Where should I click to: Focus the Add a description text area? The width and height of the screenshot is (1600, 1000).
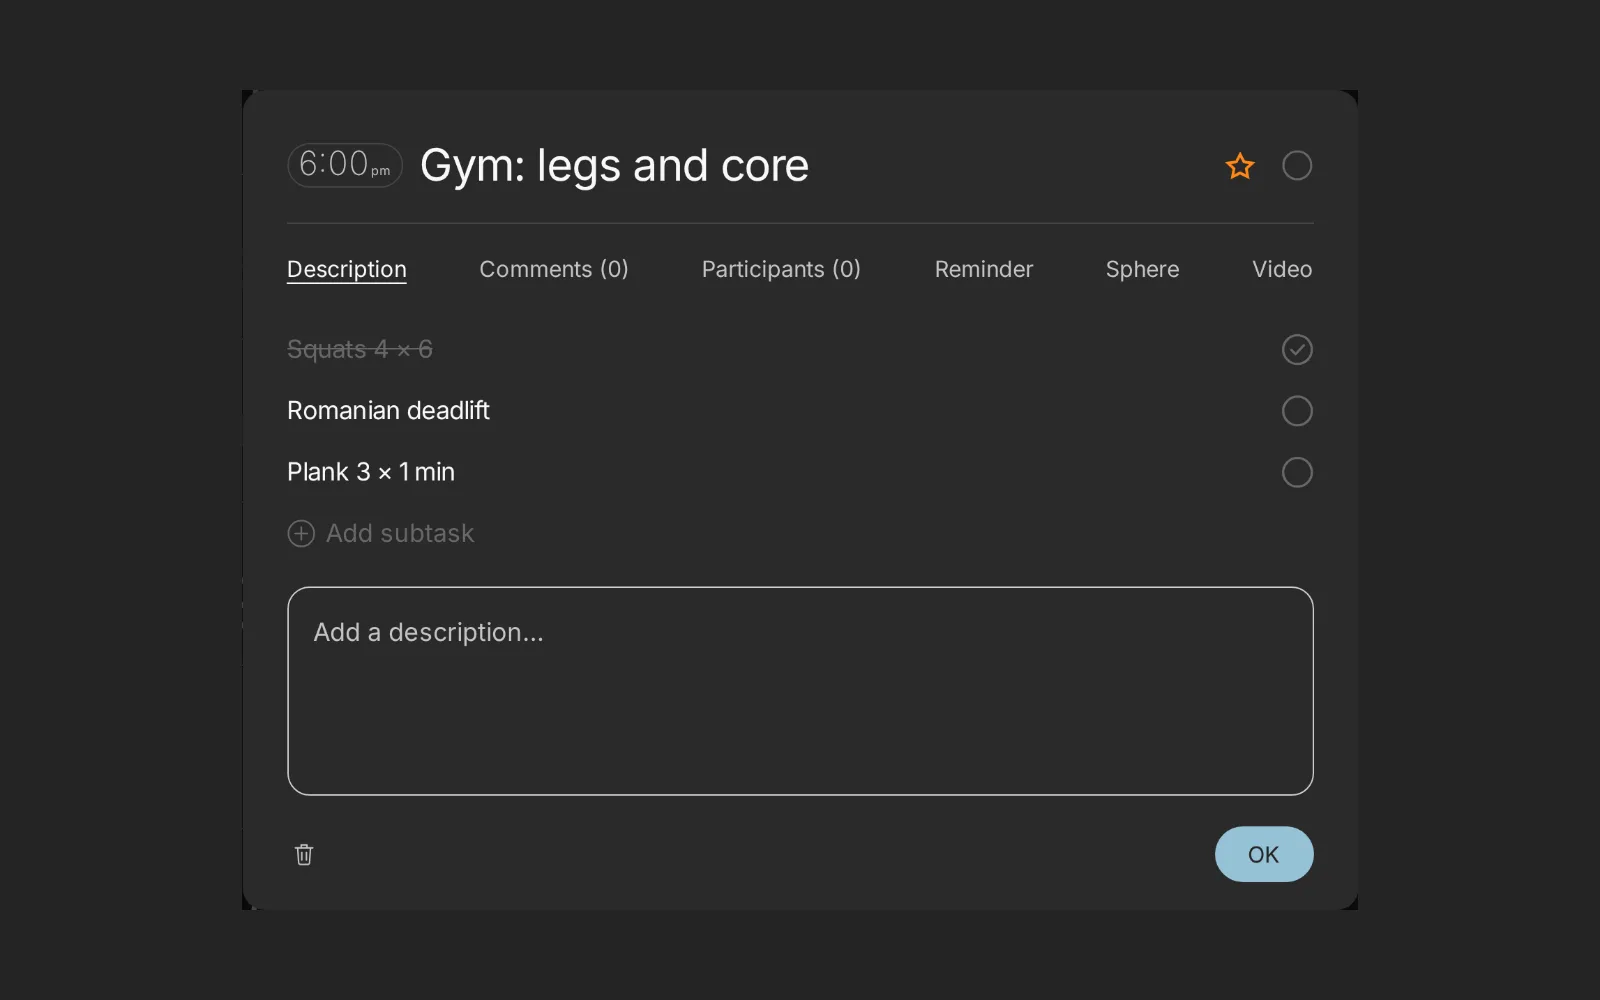tap(800, 691)
